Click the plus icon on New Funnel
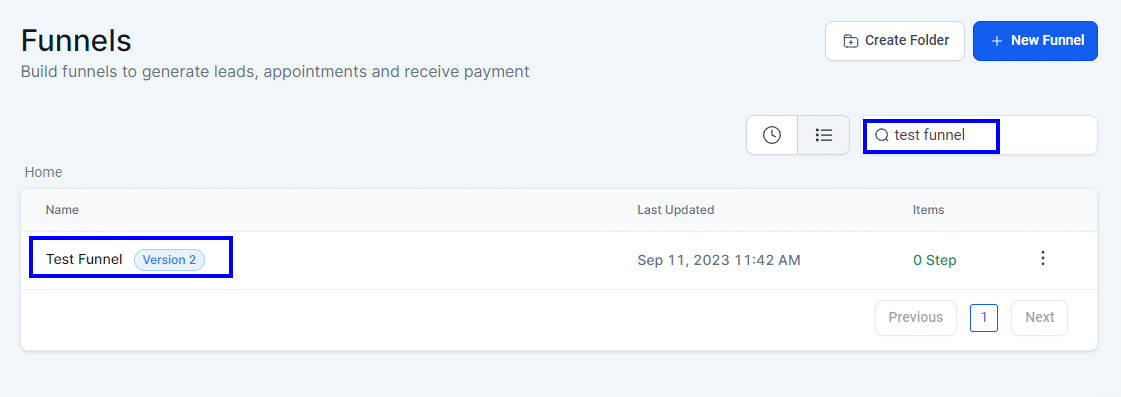1121x397 pixels. [x=997, y=41]
